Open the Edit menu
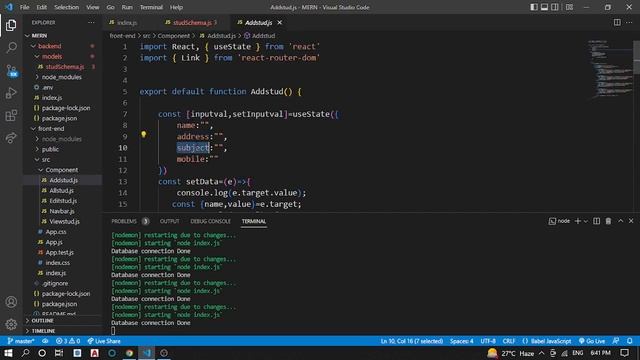The height and width of the screenshot is (360, 640). click(41, 7)
